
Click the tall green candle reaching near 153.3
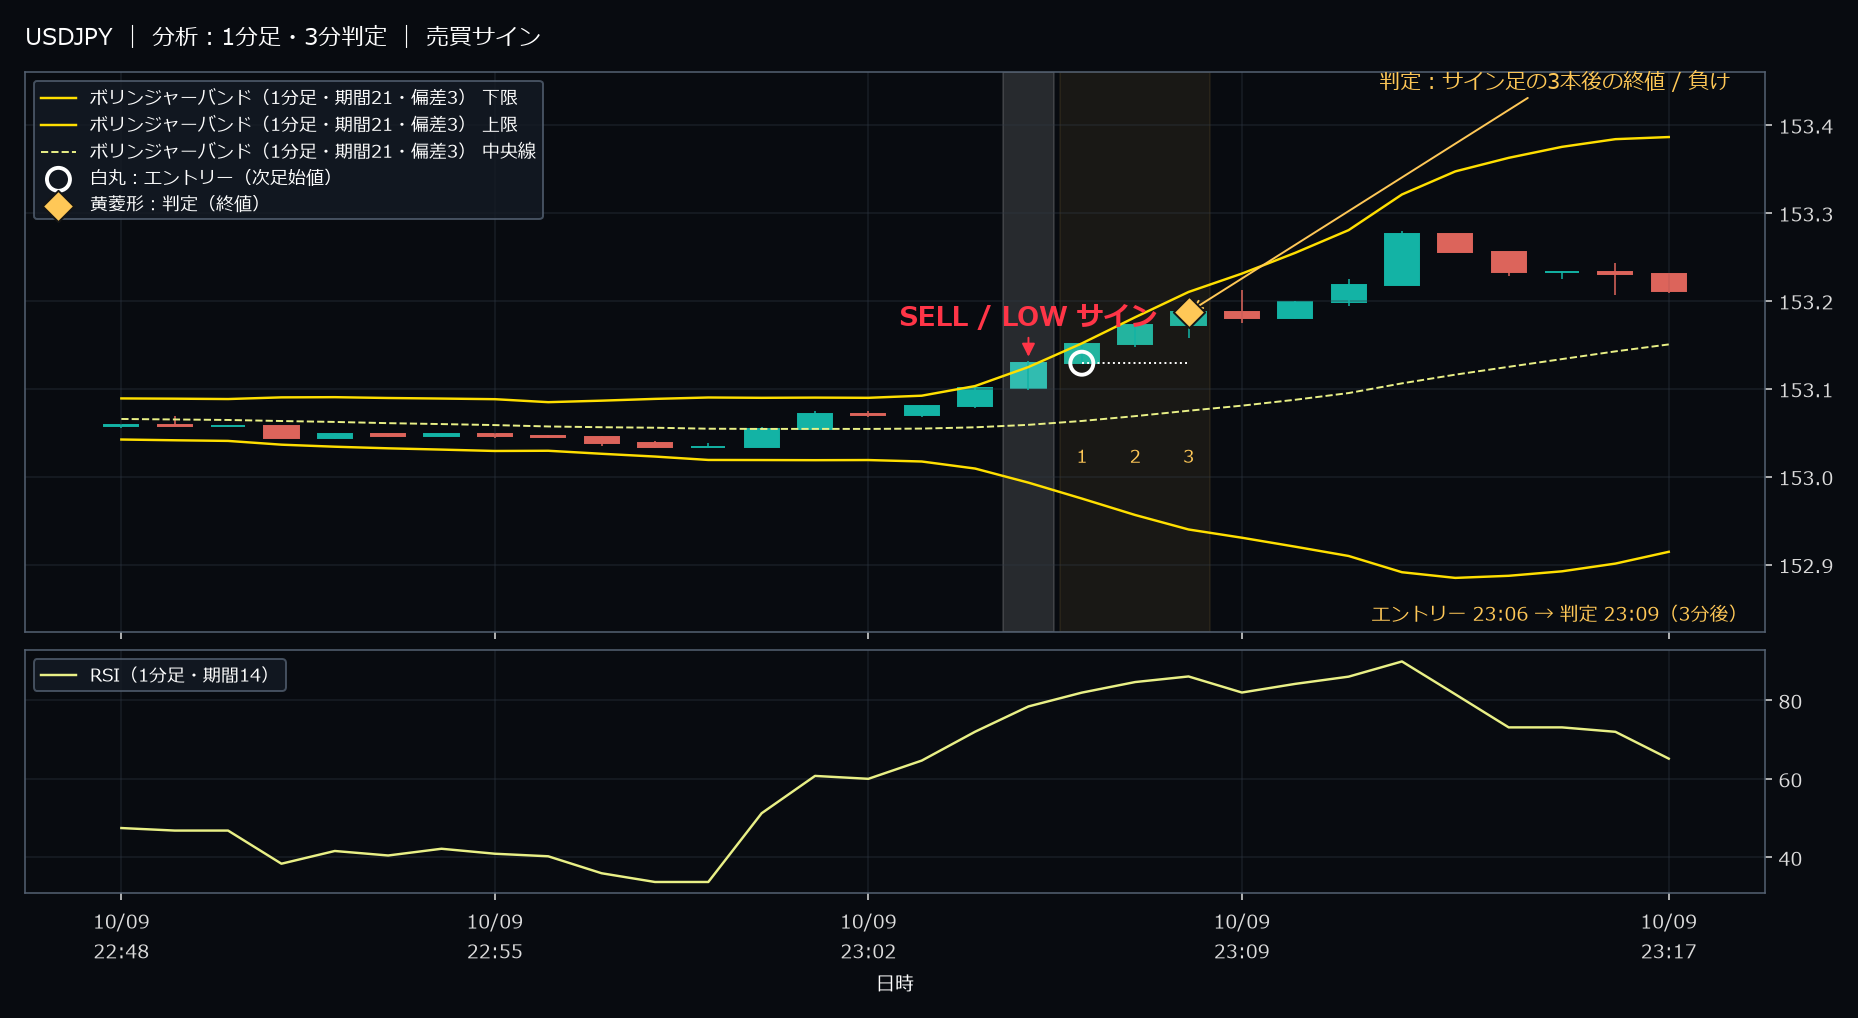(1402, 259)
